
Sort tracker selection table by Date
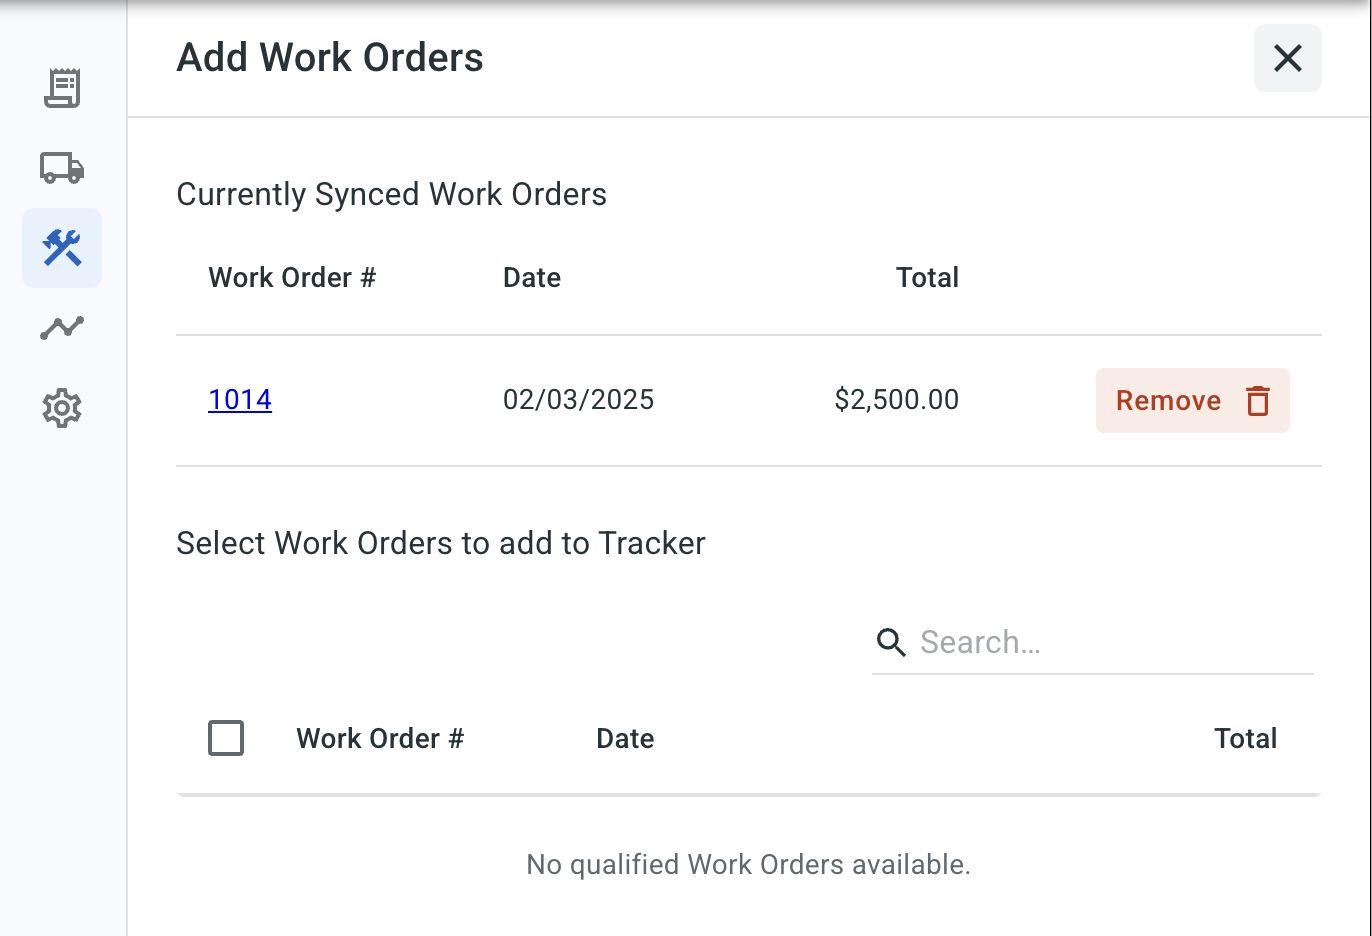[x=625, y=739]
